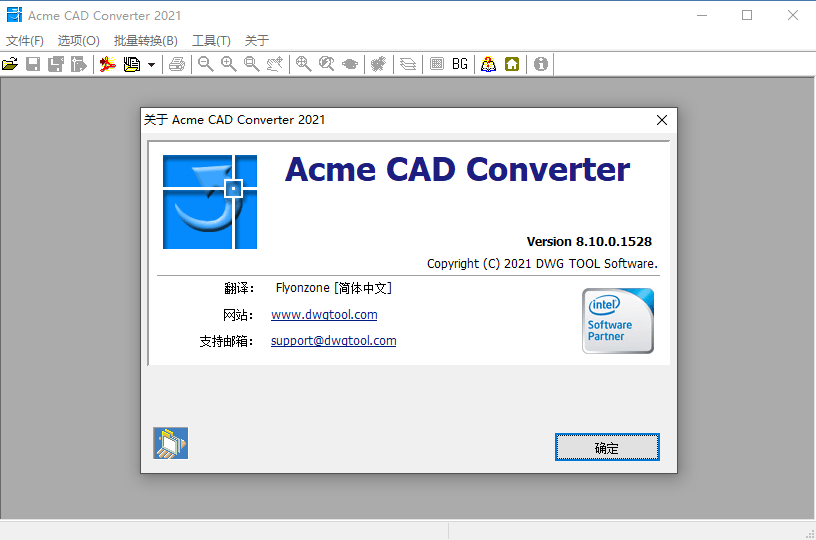
Task: Click the Zoom In magnifier icon
Action: click(229, 64)
